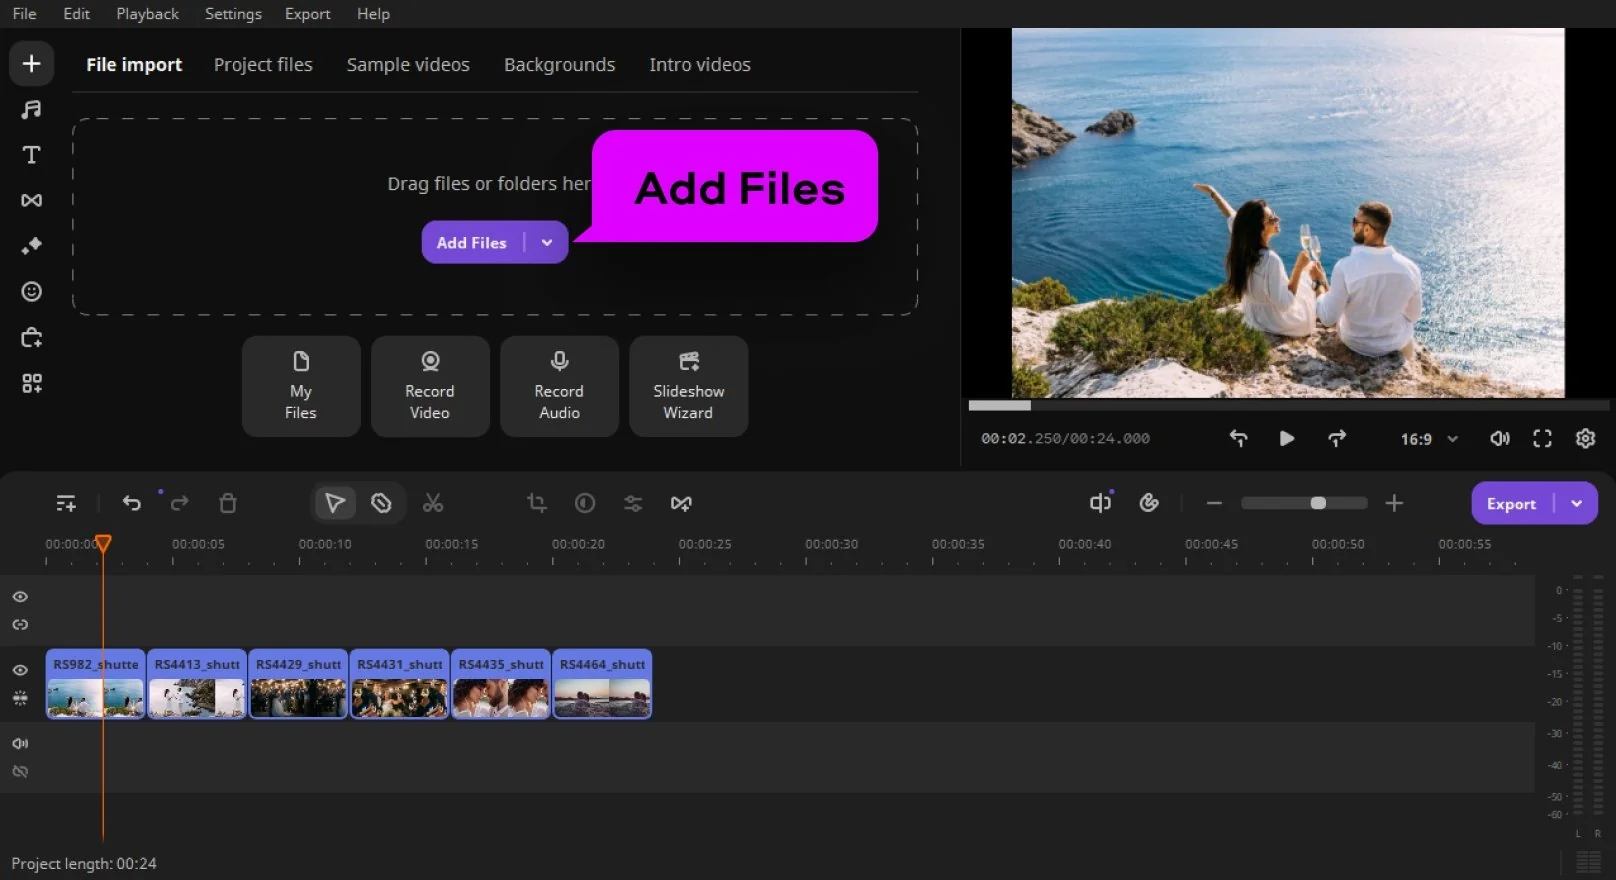The width and height of the screenshot is (1616, 880).
Task: Toggle visibility of the main video track
Action: click(20, 670)
